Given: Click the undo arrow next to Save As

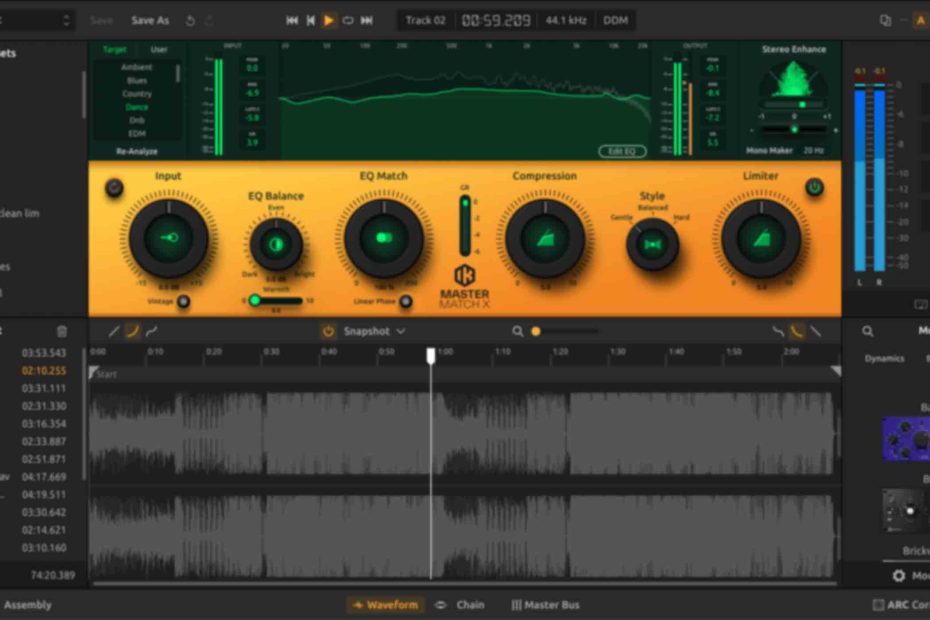Looking at the screenshot, I should pyautogui.click(x=190, y=20).
